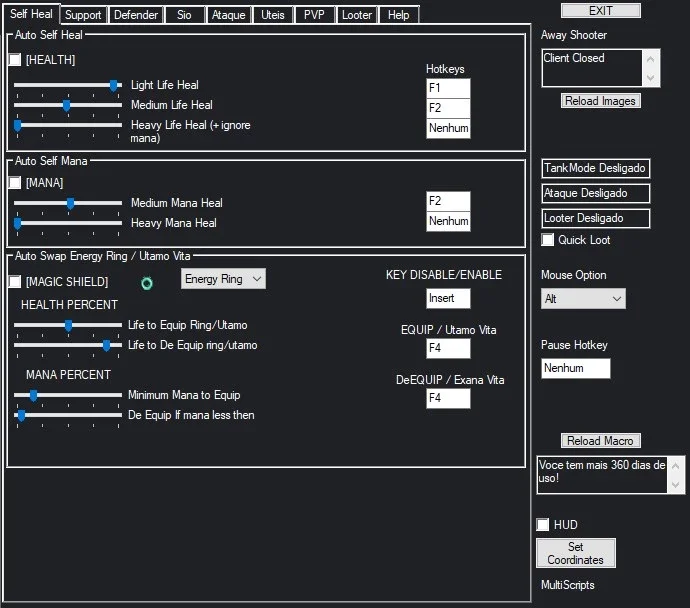
Task: Click the Light Life Heal slider handle
Action: 114,85
